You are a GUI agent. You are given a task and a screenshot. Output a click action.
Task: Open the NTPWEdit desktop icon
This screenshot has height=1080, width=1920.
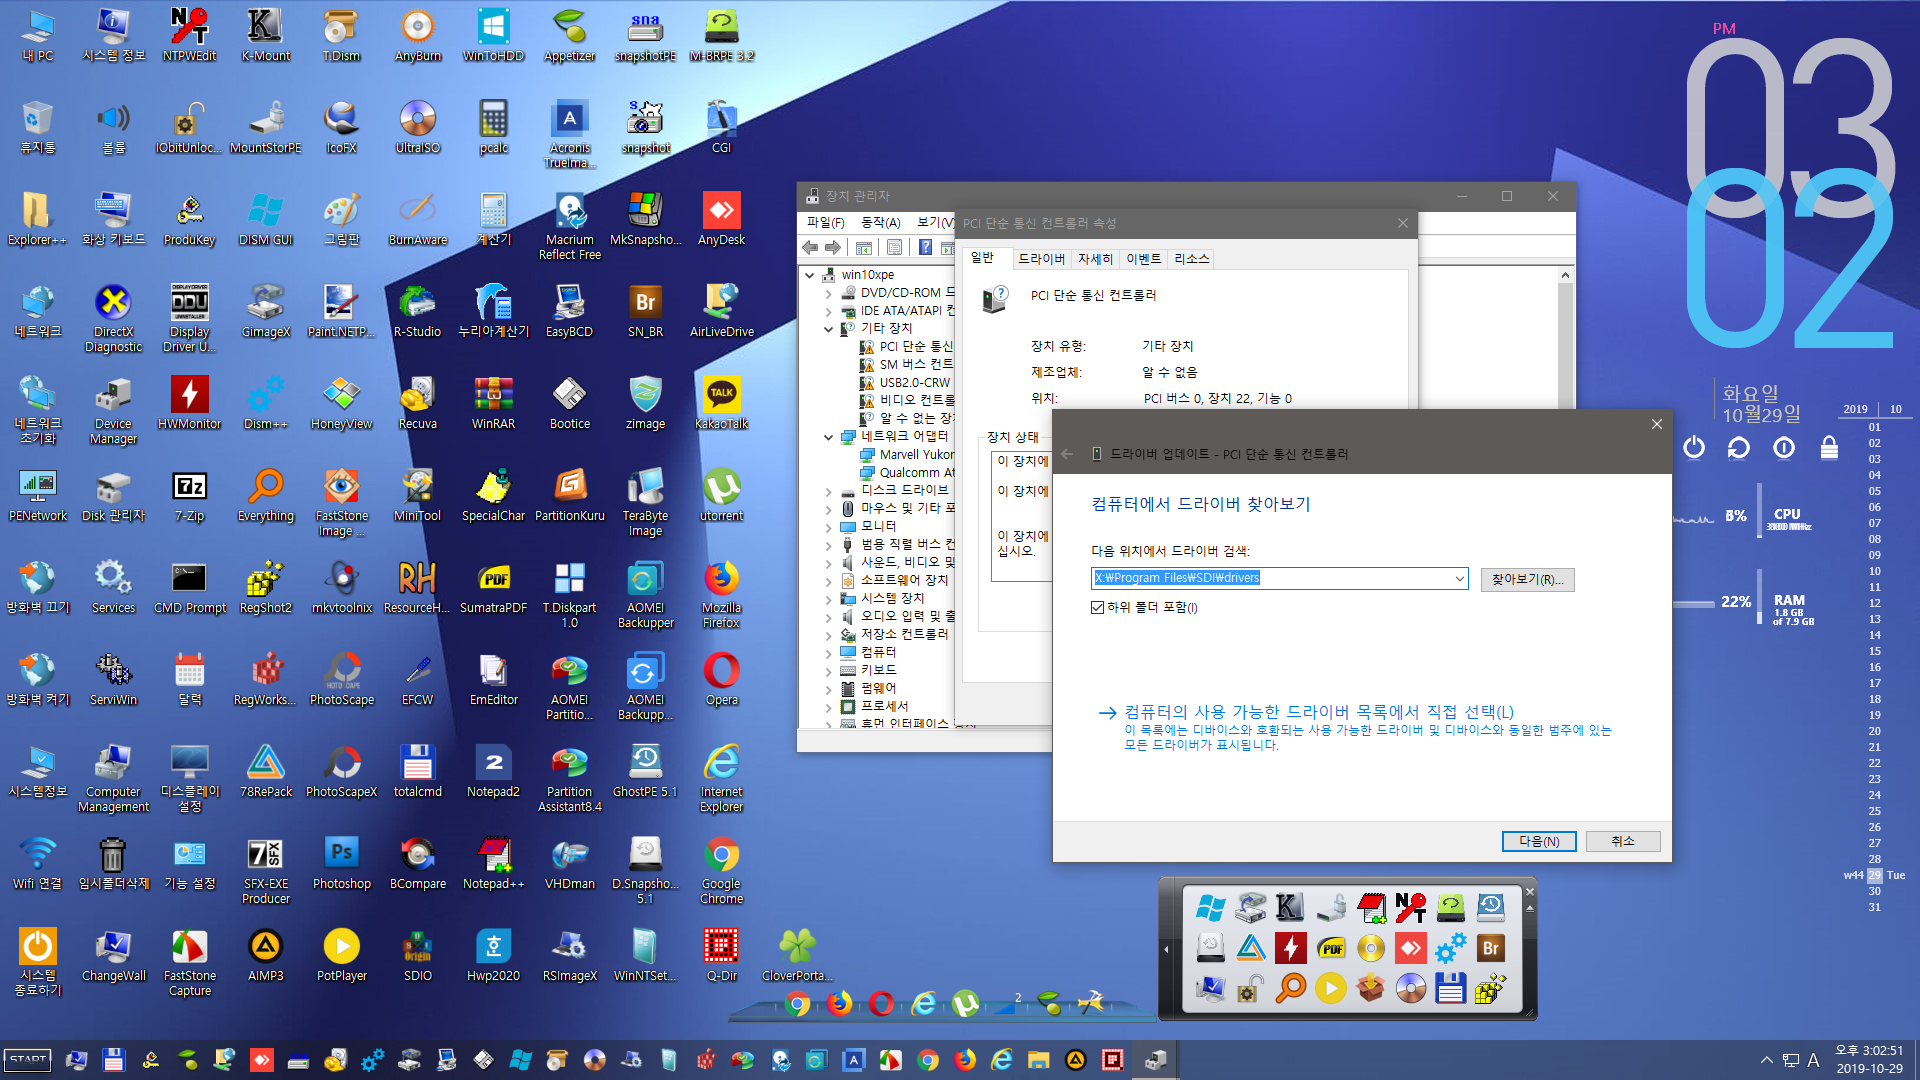click(x=189, y=35)
